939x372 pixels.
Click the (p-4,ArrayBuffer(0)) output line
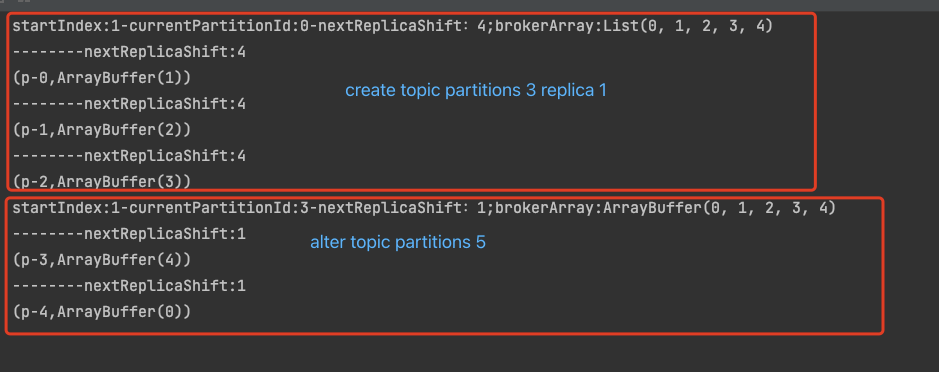[x=102, y=311]
